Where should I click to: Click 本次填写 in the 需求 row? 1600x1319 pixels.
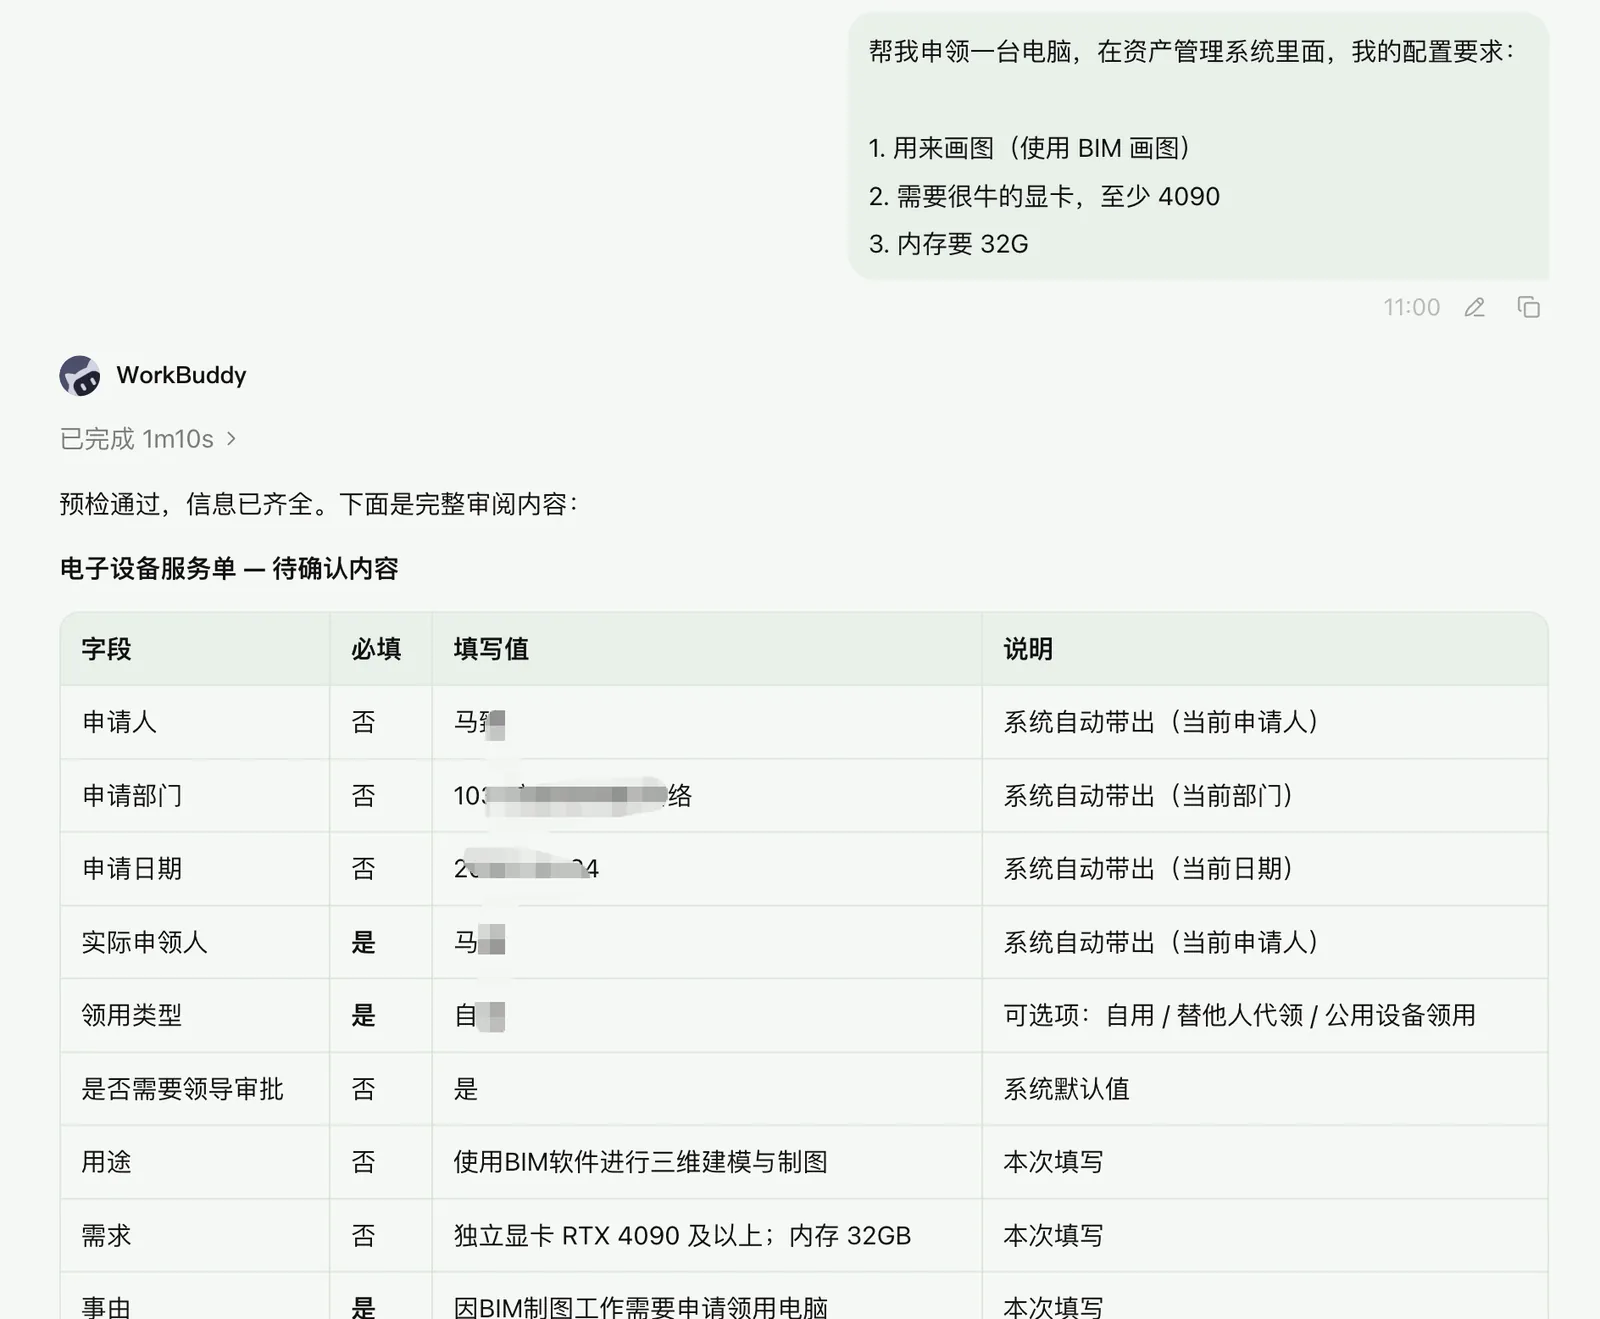1053,1236
